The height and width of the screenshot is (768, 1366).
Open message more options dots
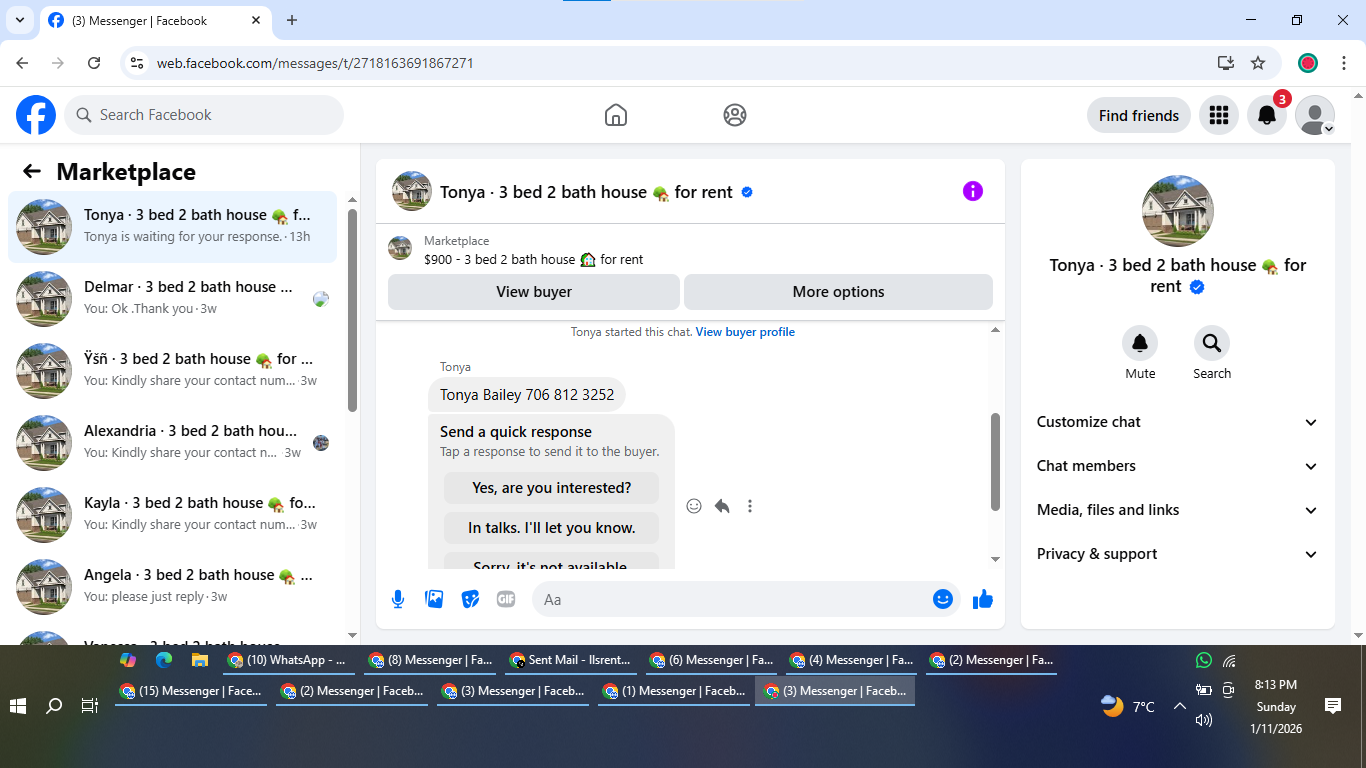[750, 506]
